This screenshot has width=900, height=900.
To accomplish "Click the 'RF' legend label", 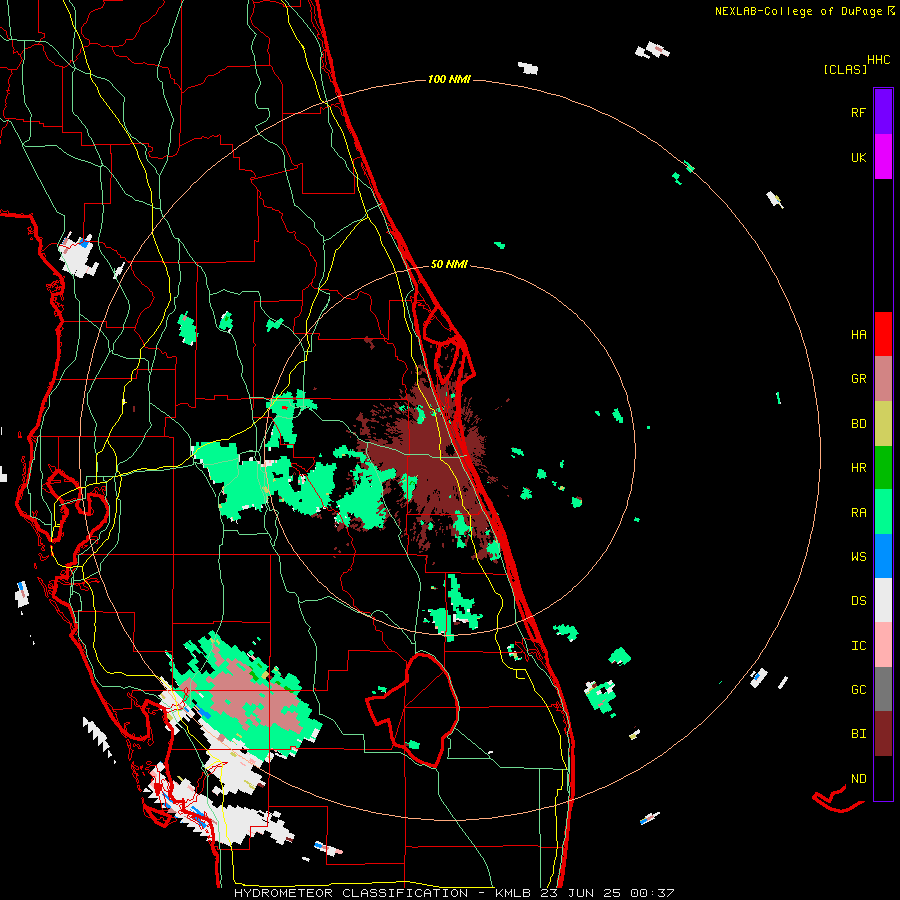I will pyautogui.click(x=858, y=113).
